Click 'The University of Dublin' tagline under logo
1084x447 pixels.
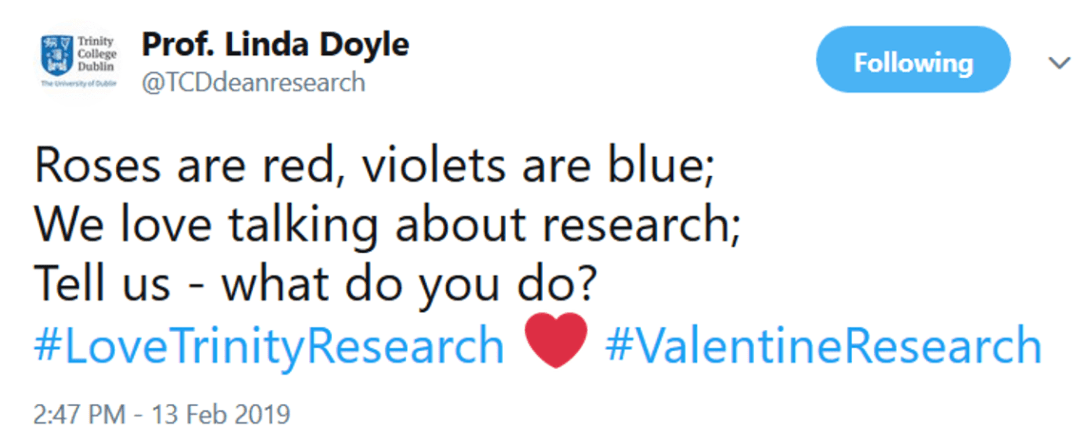pos(78,86)
